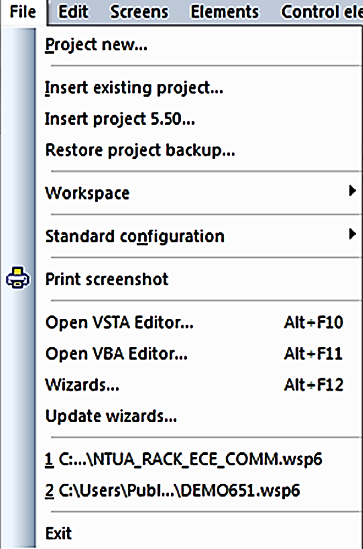
Task: Select Insert existing project...
Action: (199, 88)
